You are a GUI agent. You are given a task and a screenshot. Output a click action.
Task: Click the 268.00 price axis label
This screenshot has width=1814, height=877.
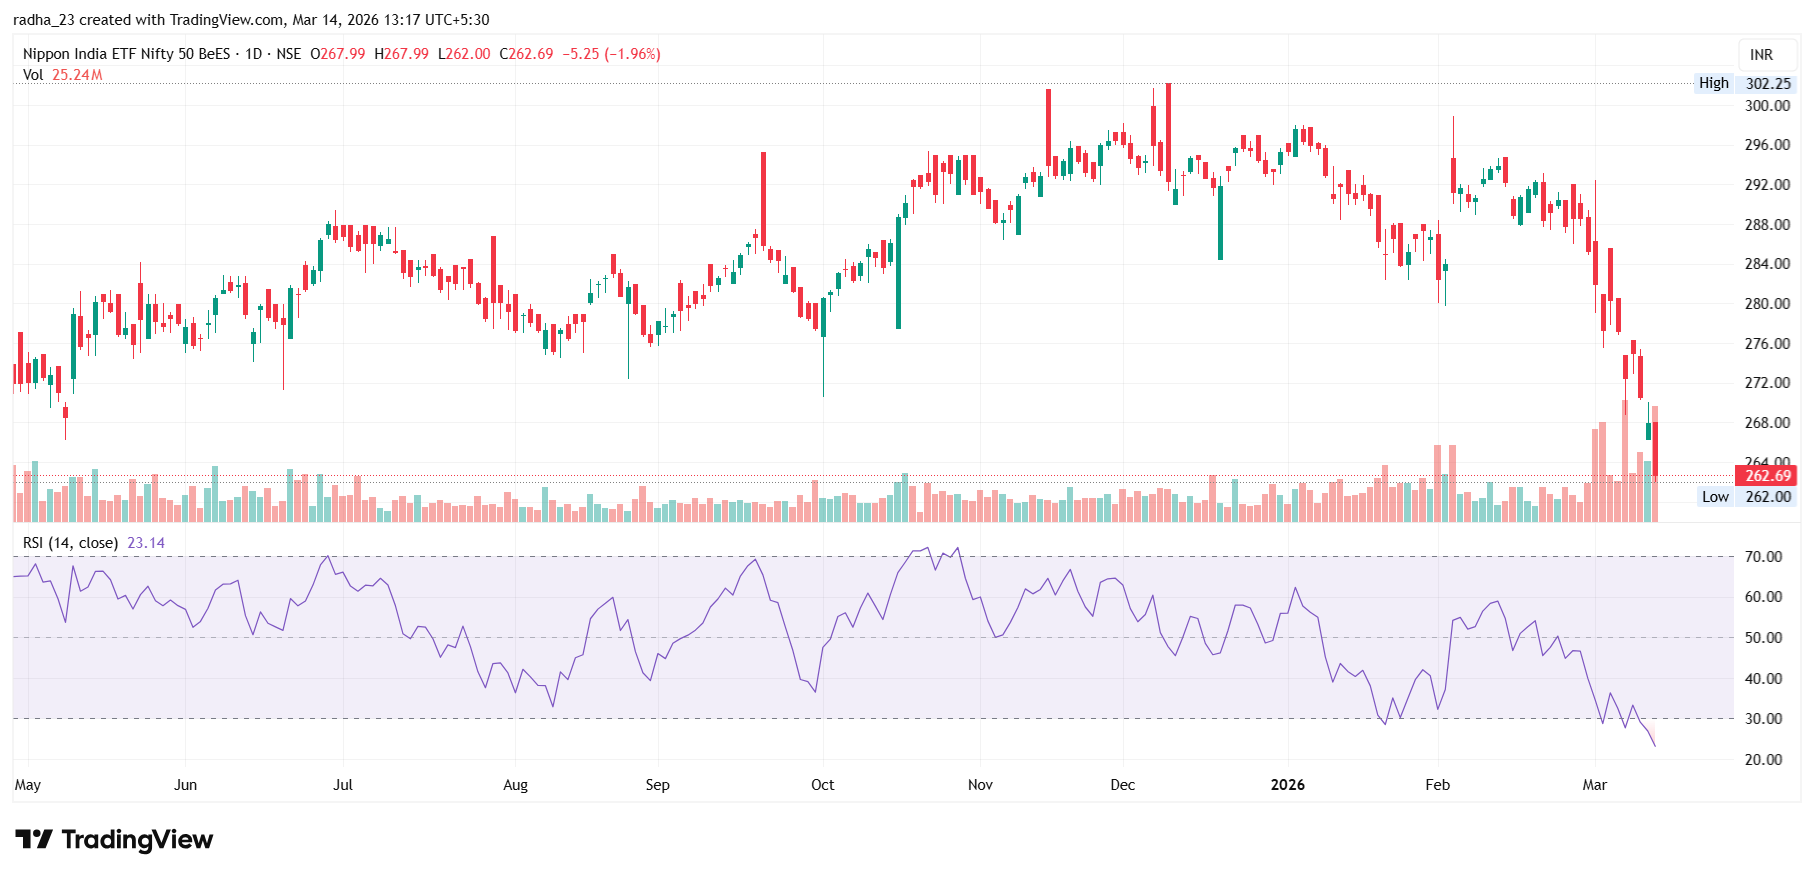[1767, 423]
